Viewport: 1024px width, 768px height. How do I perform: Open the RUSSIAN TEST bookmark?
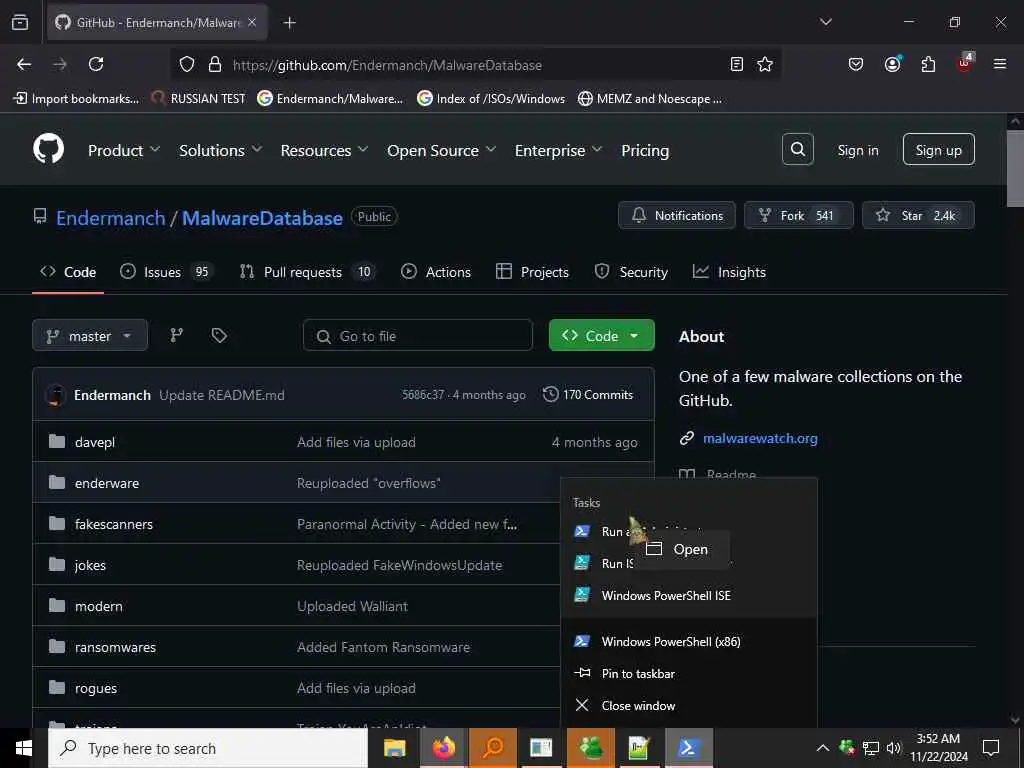coord(199,99)
